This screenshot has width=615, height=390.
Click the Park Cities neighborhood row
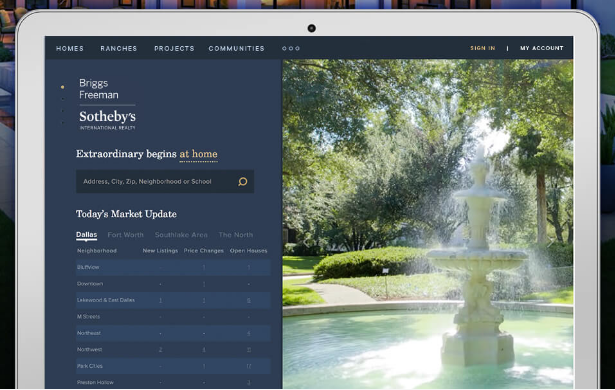tap(173, 366)
